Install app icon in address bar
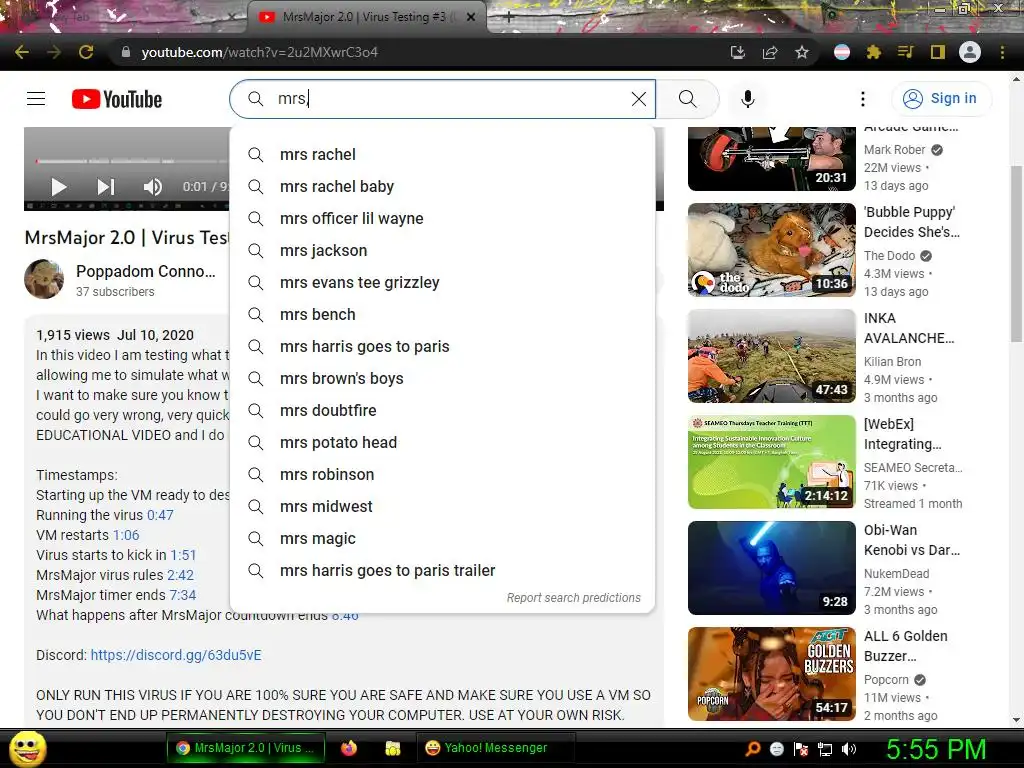Screen dimensions: 1024x768 pyautogui.click(x=737, y=52)
